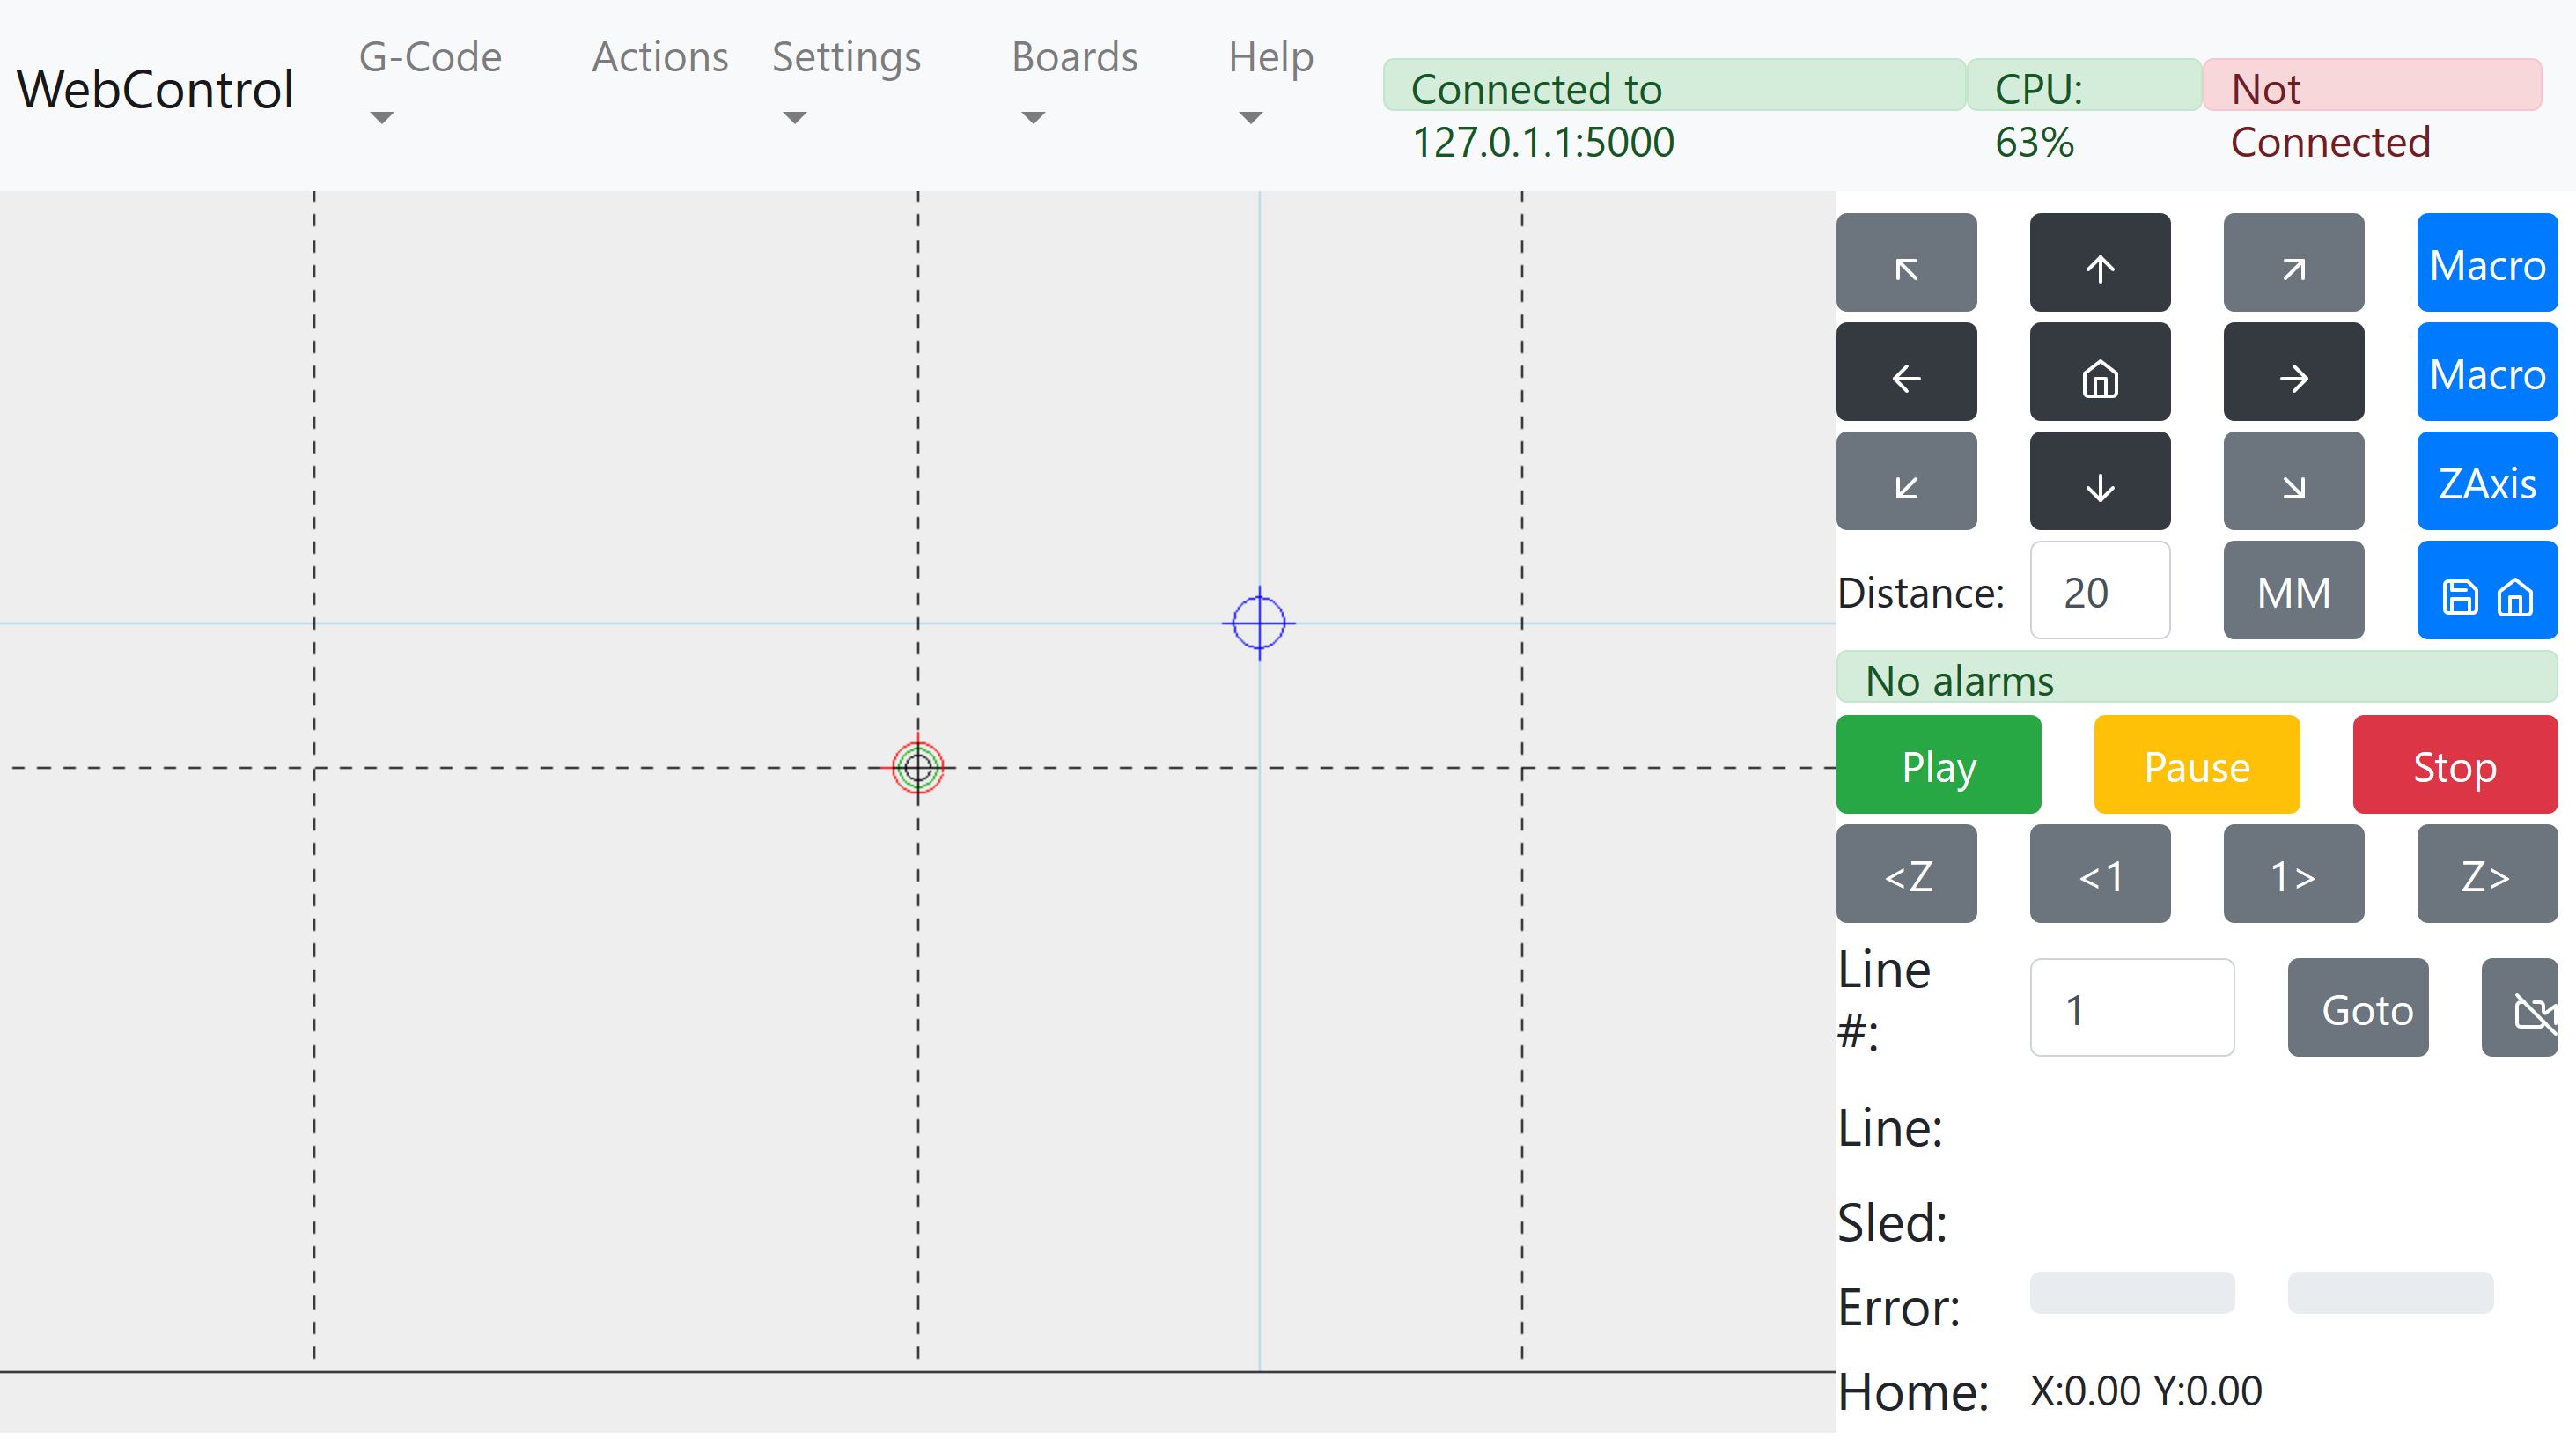Open the G-Code dropdown menu
Image resolution: width=2576 pixels, height=1446 pixels.
pyautogui.click(x=429, y=80)
